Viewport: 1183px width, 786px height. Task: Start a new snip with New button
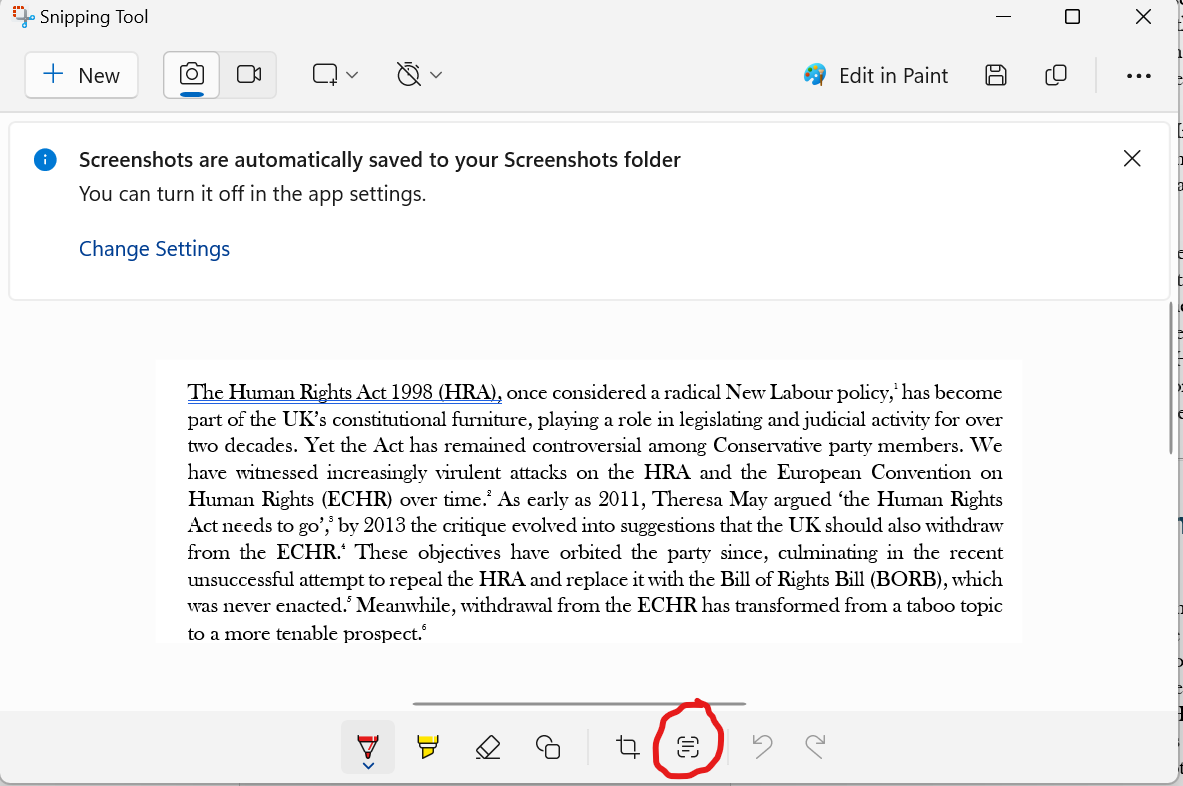(x=81, y=75)
